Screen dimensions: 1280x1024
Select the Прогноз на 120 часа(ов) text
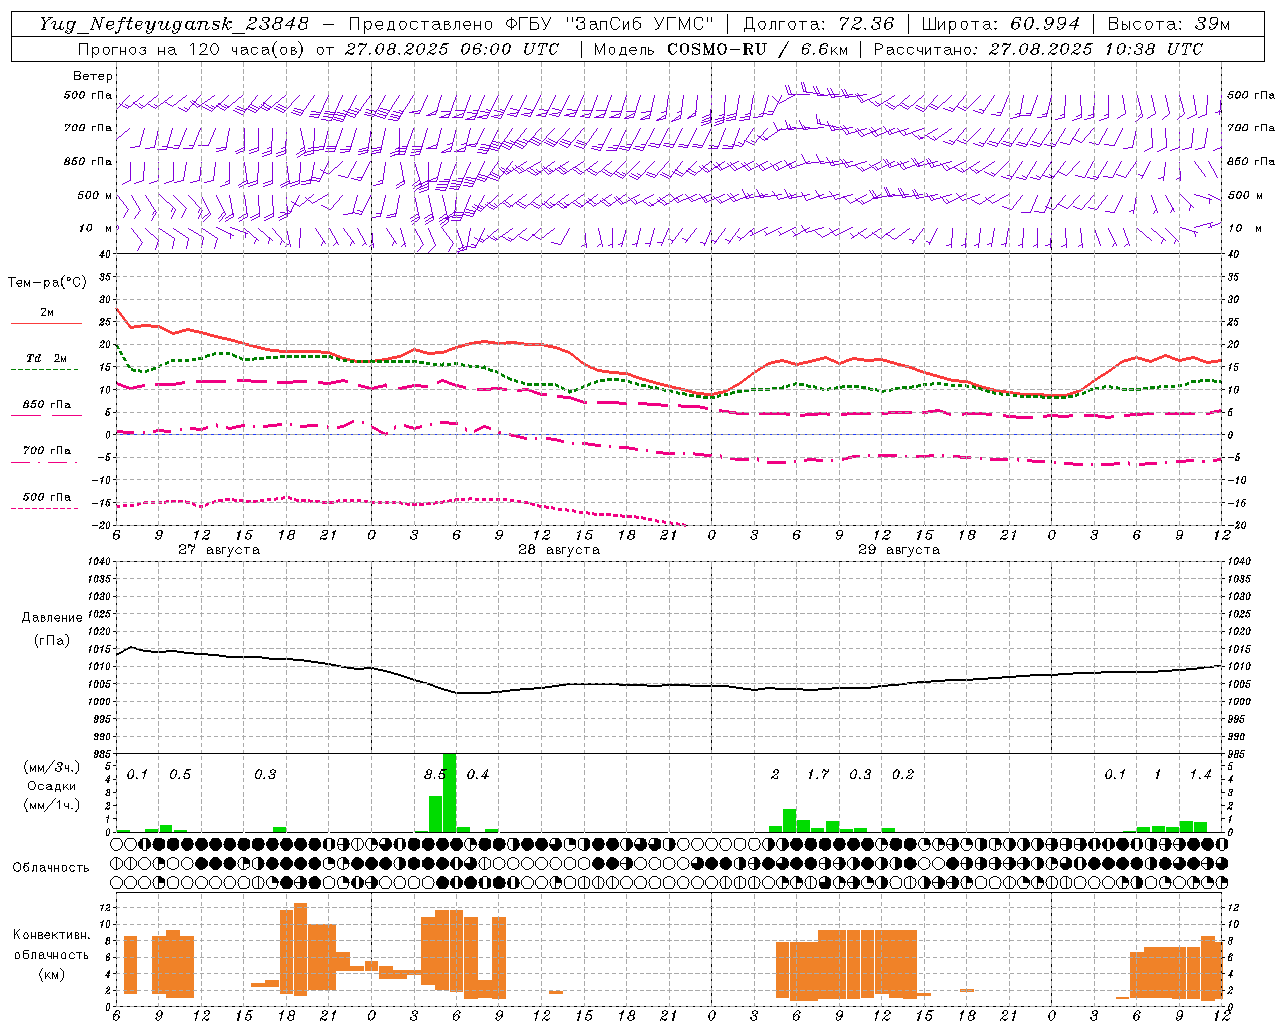[193, 49]
